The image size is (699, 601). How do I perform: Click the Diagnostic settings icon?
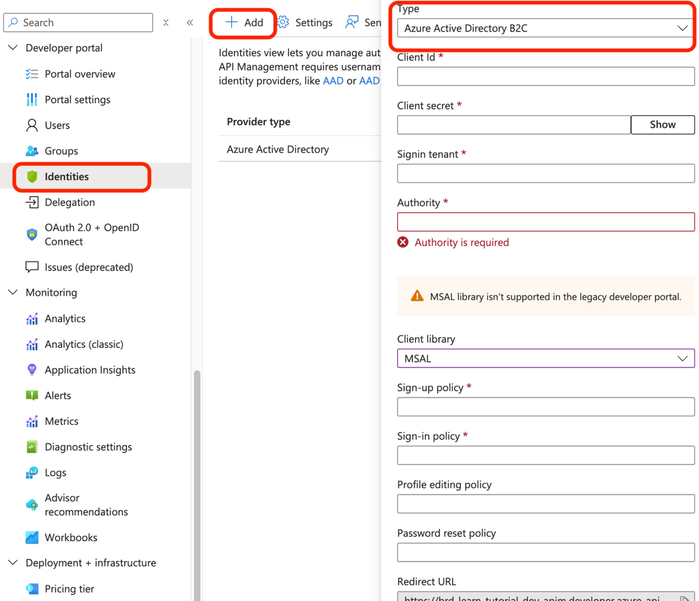click(x=32, y=447)
